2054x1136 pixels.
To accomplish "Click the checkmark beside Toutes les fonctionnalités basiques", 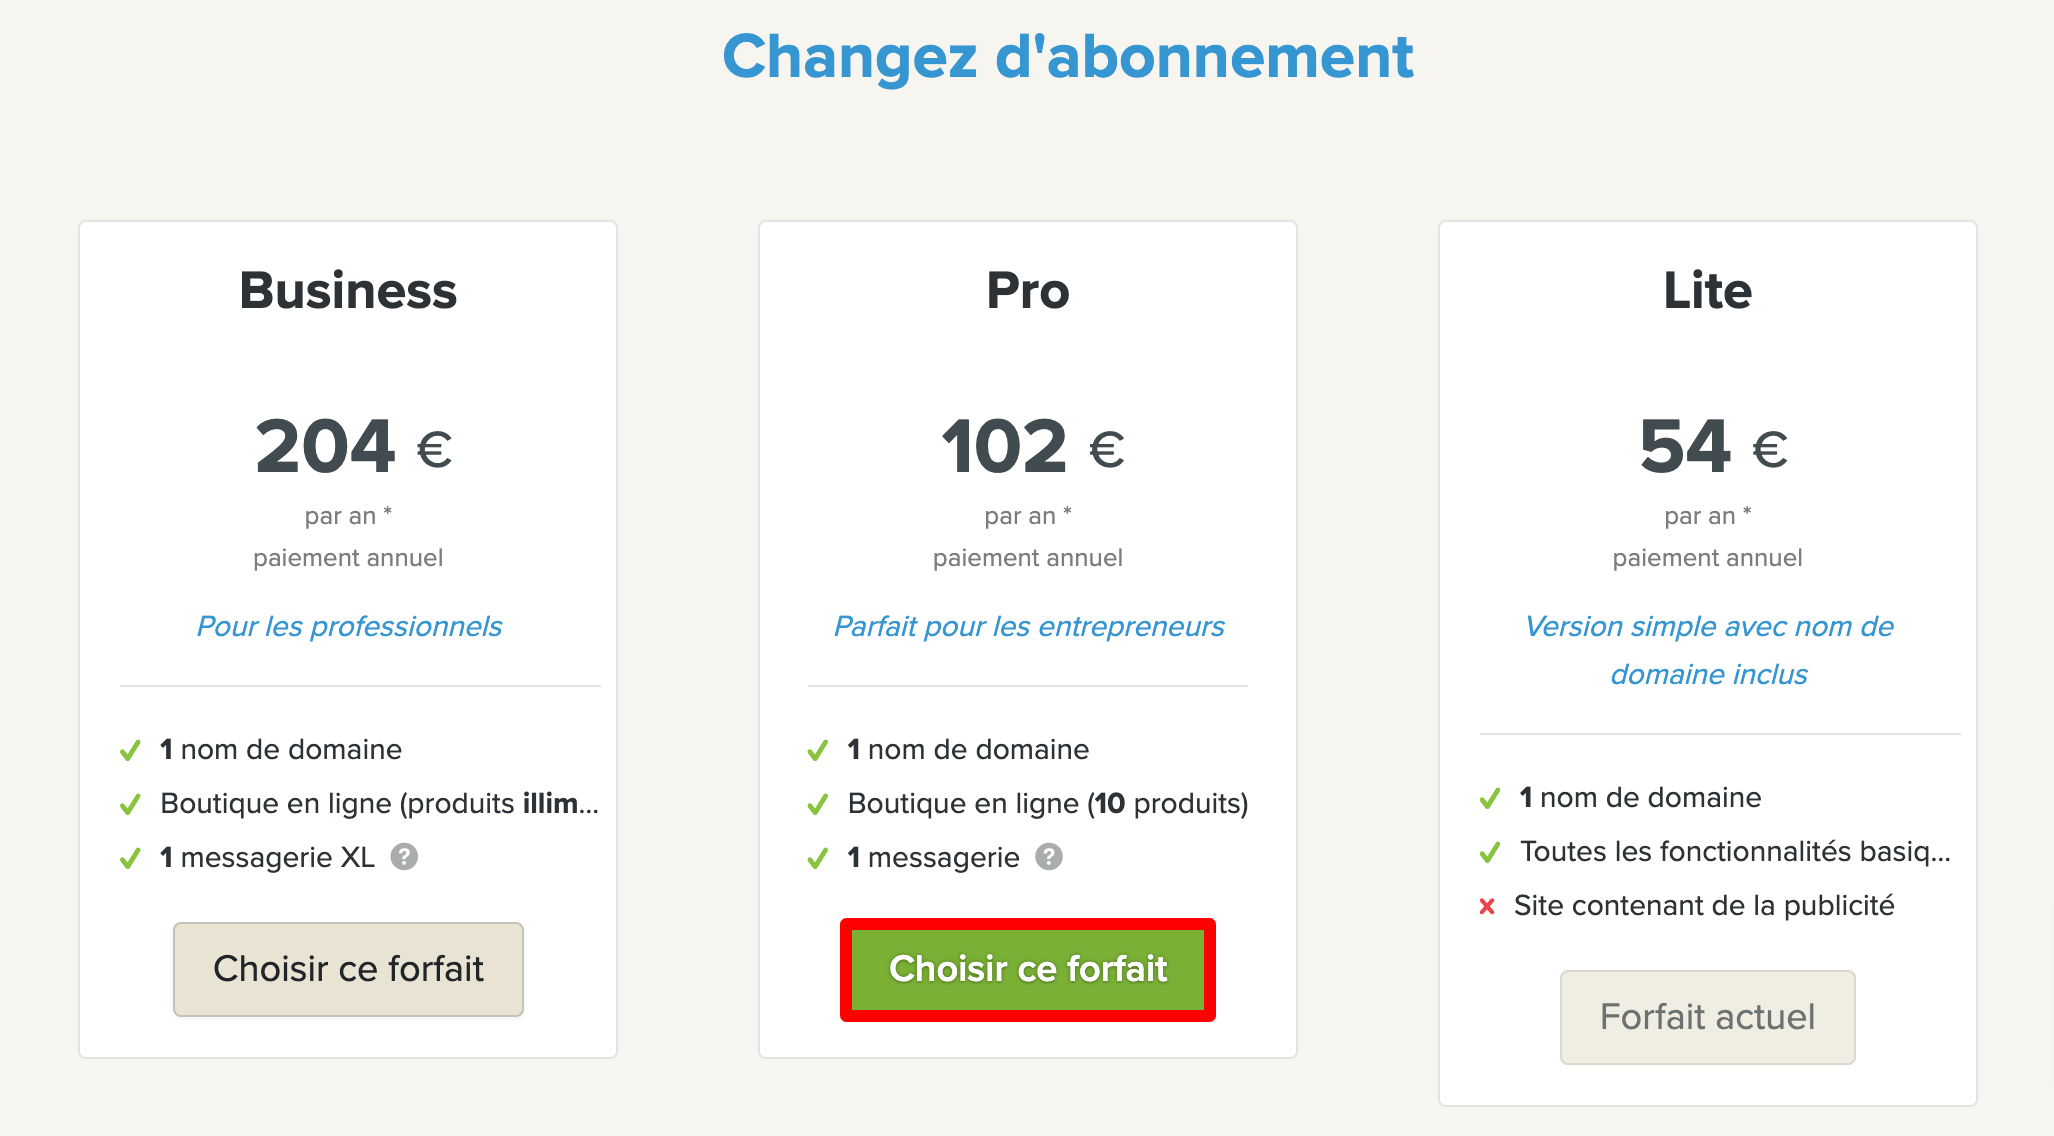I will coord(1490,852).
